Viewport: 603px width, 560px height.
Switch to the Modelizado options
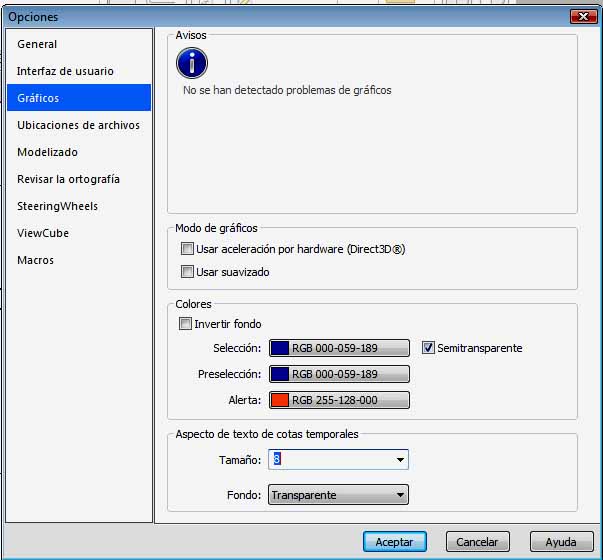click(47, 152)
